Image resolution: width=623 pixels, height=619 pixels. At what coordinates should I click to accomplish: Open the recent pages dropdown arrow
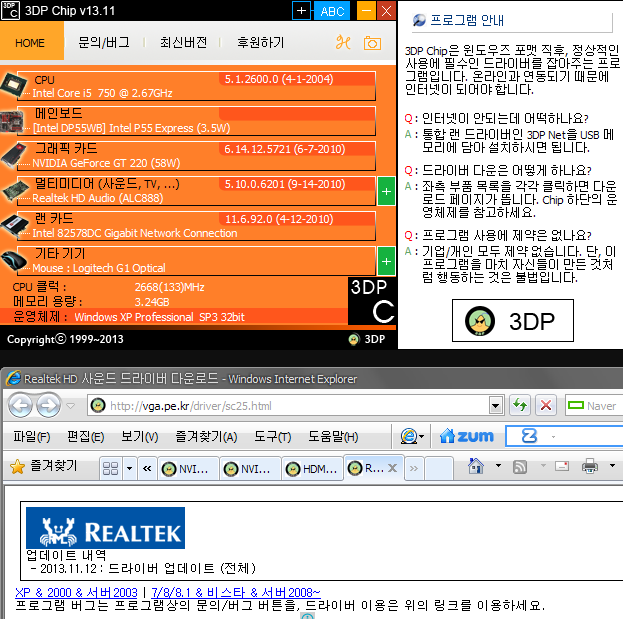pos(70,406)
